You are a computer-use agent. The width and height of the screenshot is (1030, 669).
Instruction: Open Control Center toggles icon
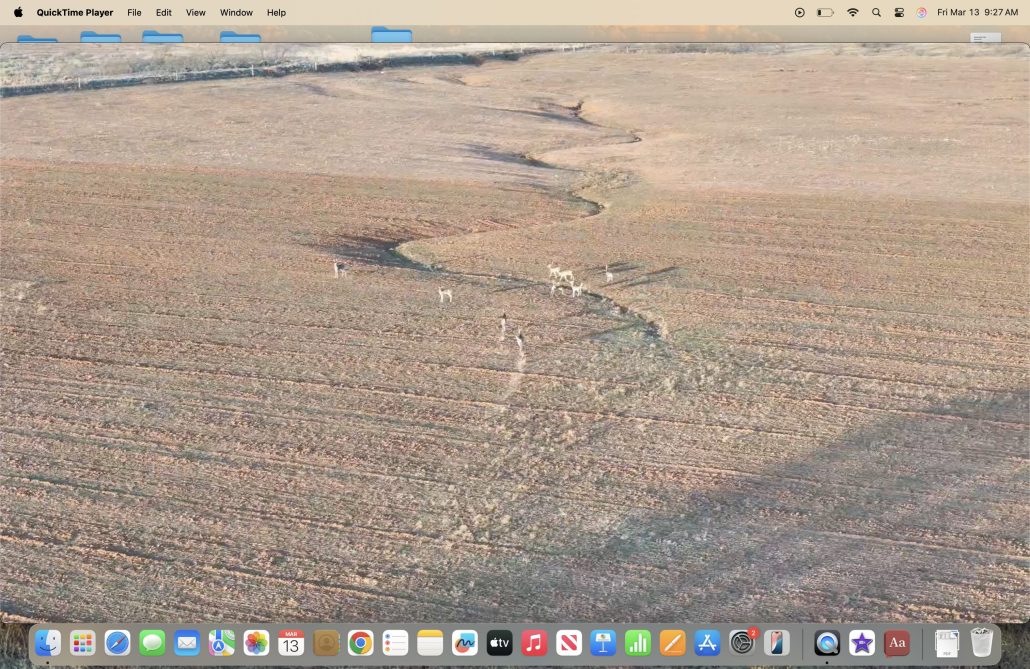tap(899, 13)
